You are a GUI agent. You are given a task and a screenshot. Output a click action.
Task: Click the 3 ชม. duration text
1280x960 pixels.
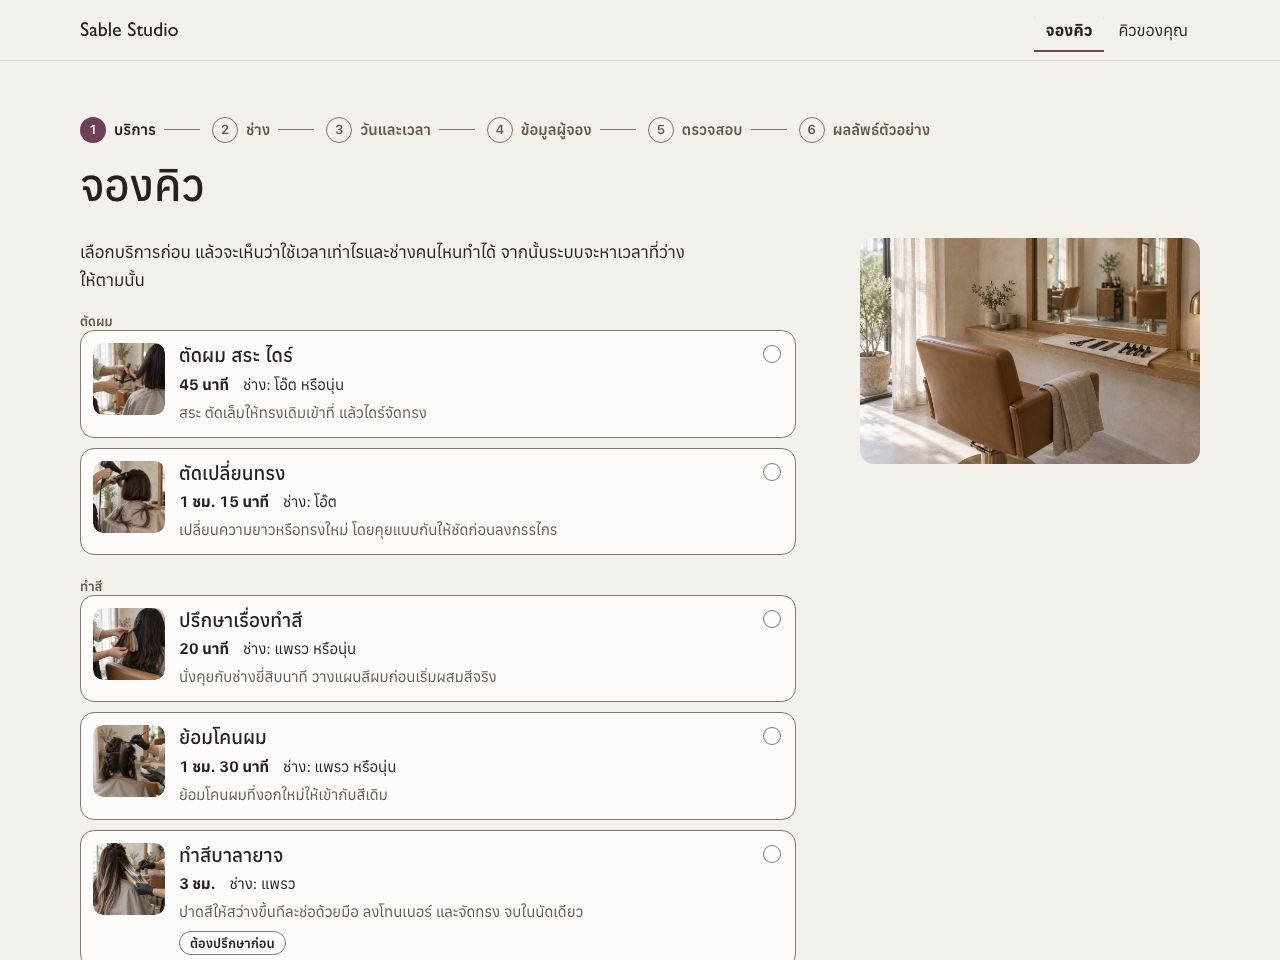(197, 884)
